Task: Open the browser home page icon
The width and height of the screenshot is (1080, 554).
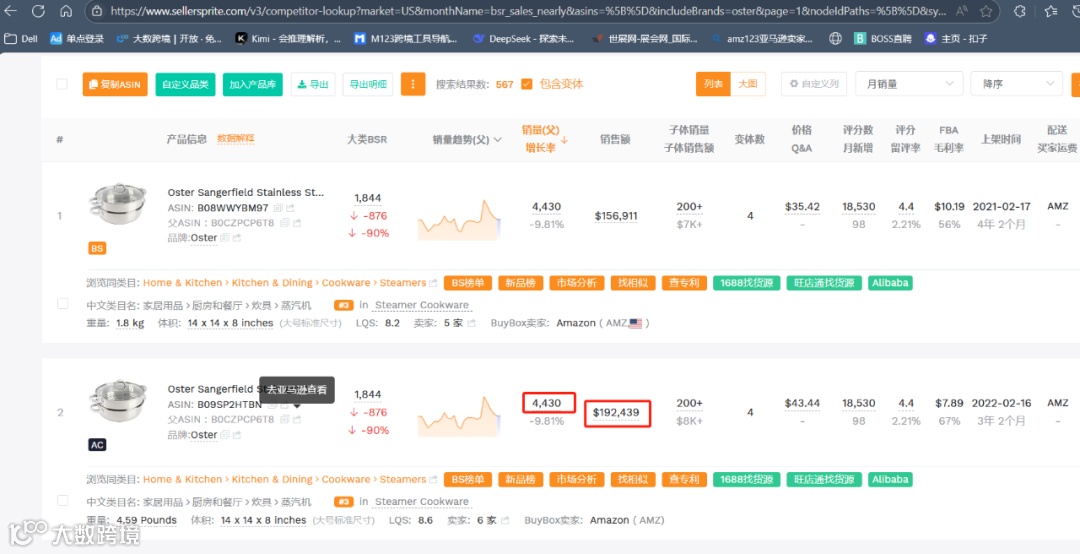Action: coord(66,11)
